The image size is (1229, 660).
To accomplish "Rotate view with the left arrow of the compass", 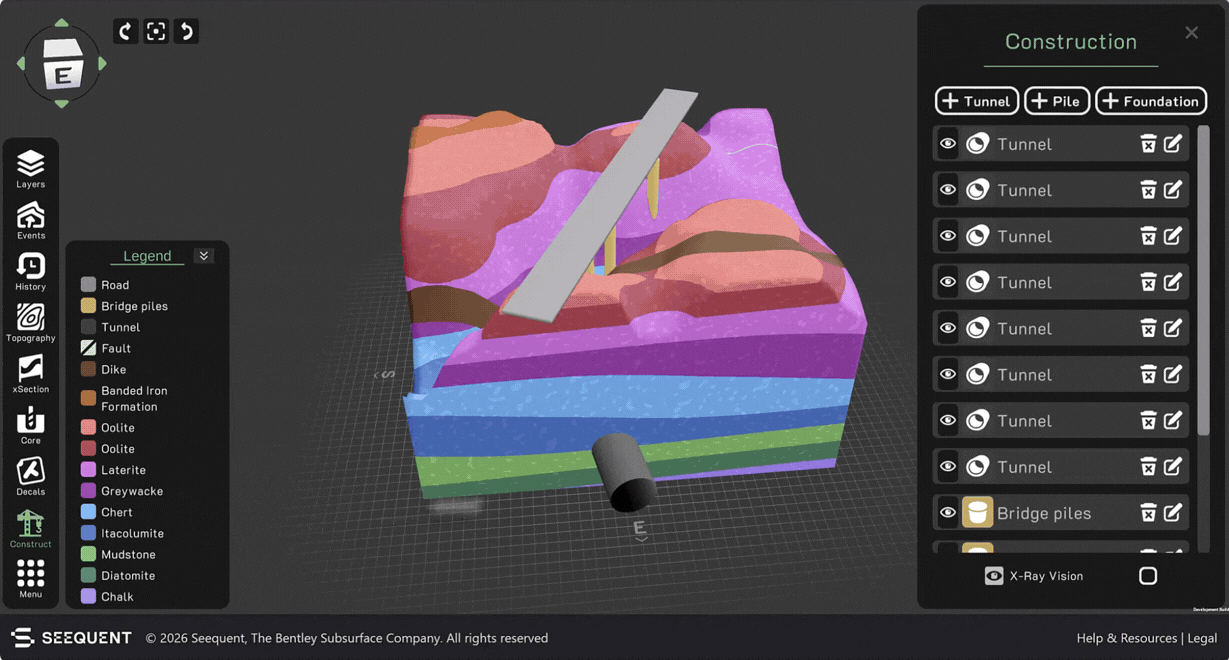I will [21, 64].
